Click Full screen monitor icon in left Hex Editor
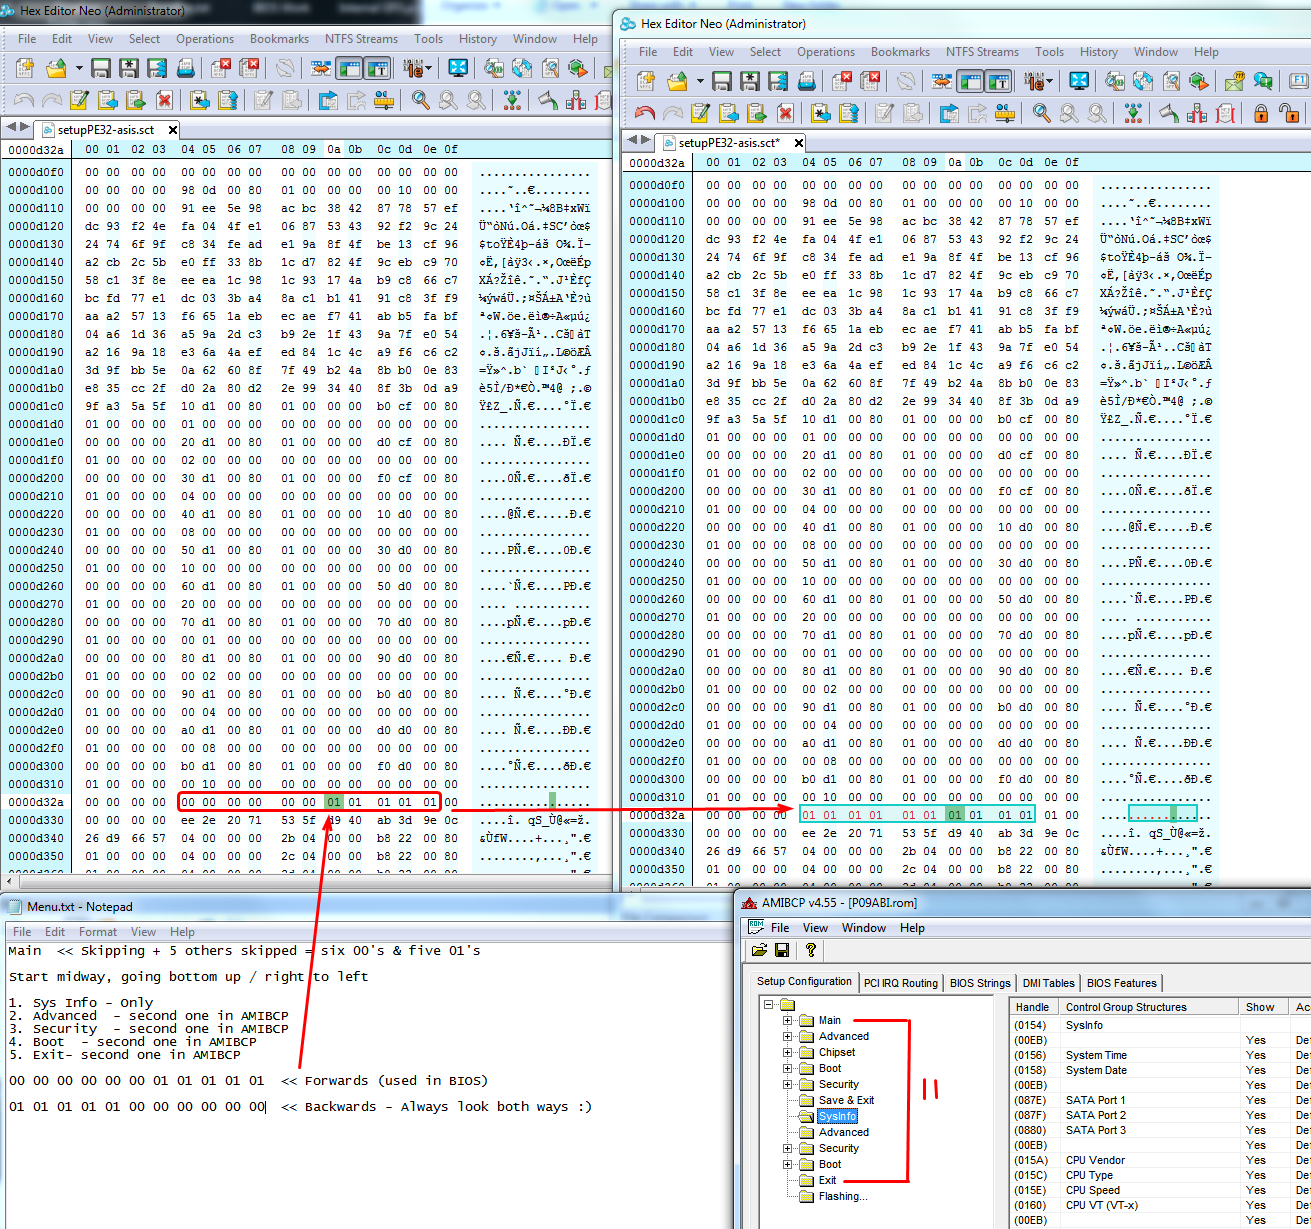 point(458,68)
